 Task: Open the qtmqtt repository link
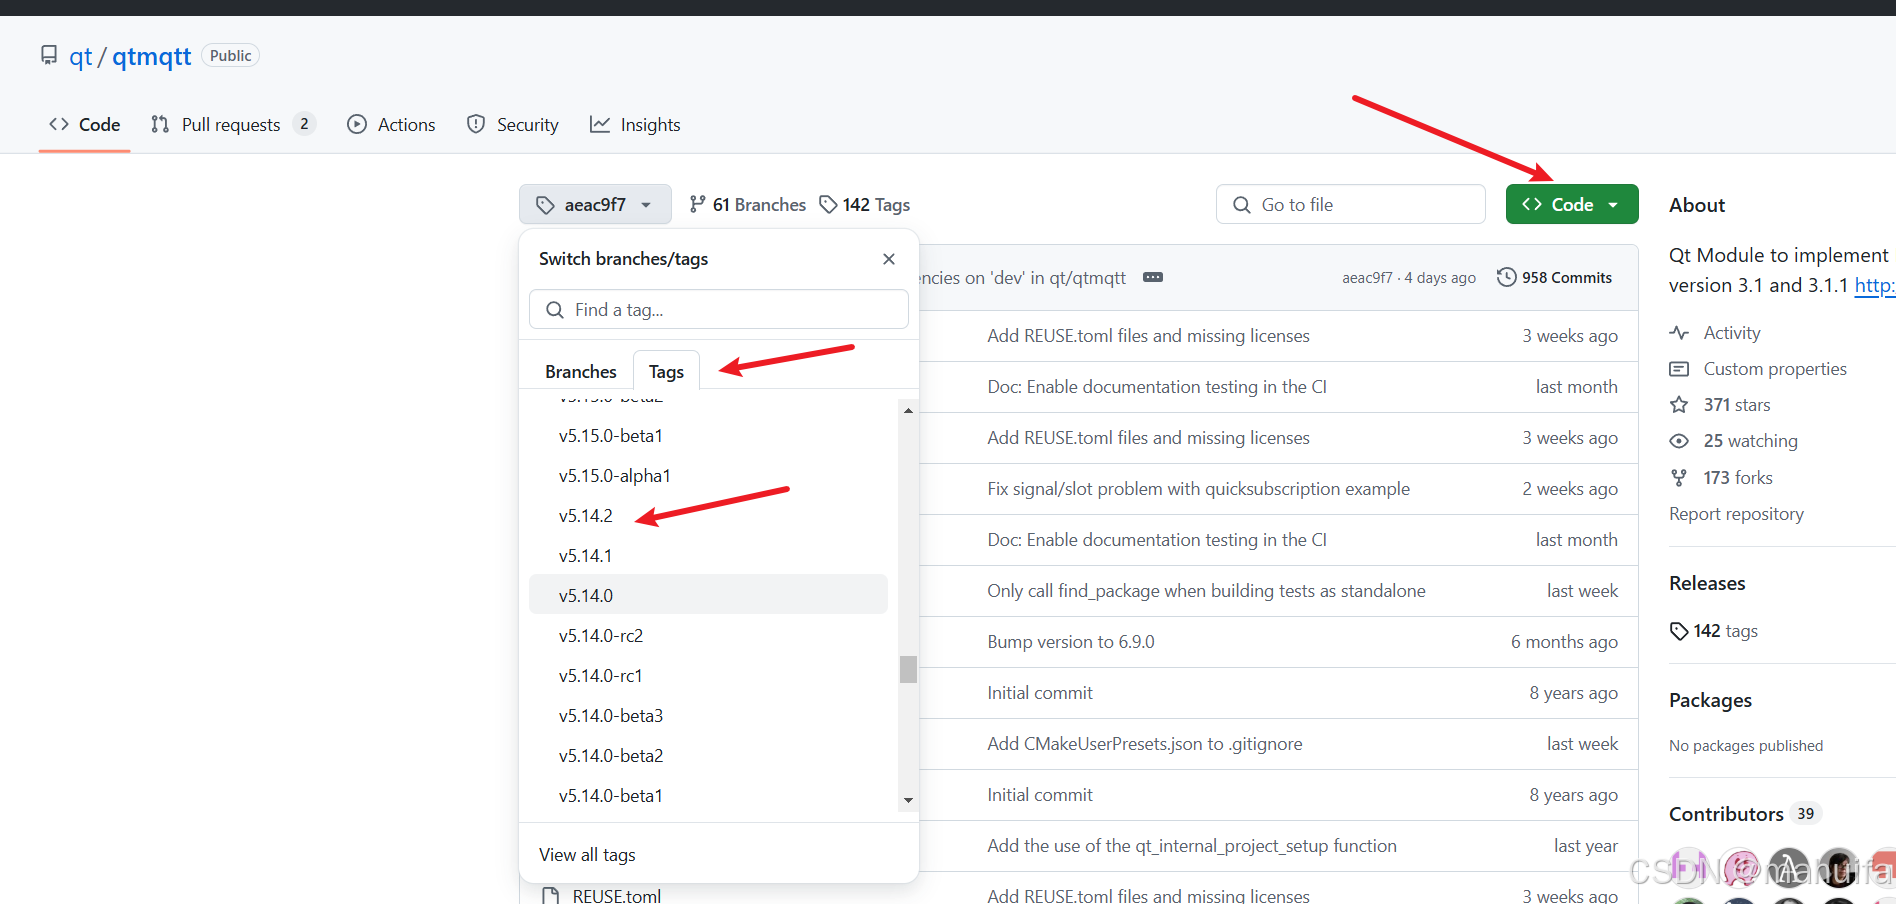point(151,57)
